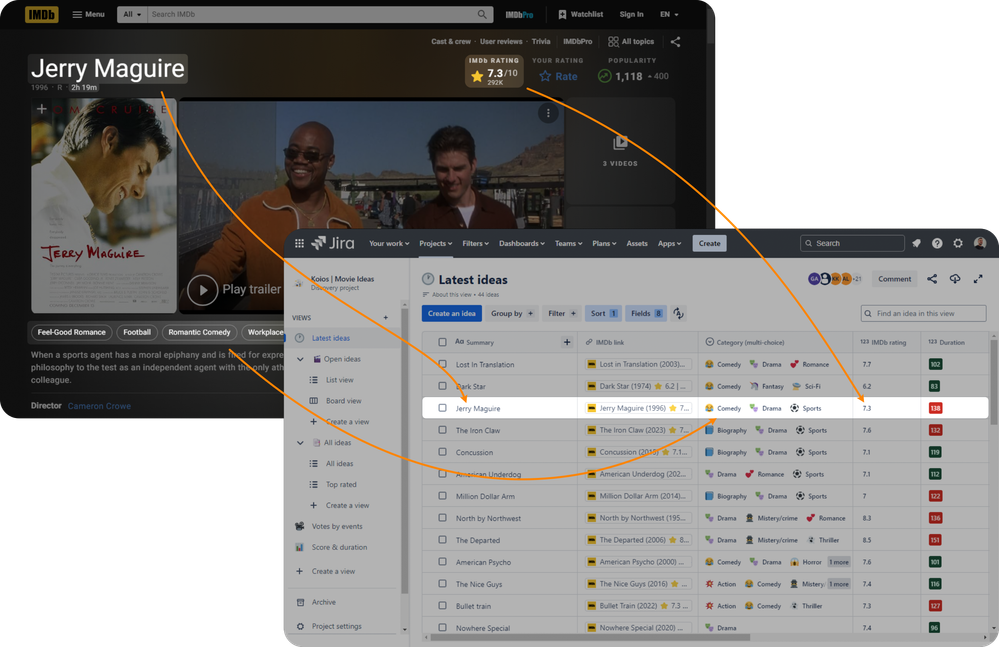Click the IMDb share icon
The width and height of the screenshot is (999, 647).
point(676,42)
